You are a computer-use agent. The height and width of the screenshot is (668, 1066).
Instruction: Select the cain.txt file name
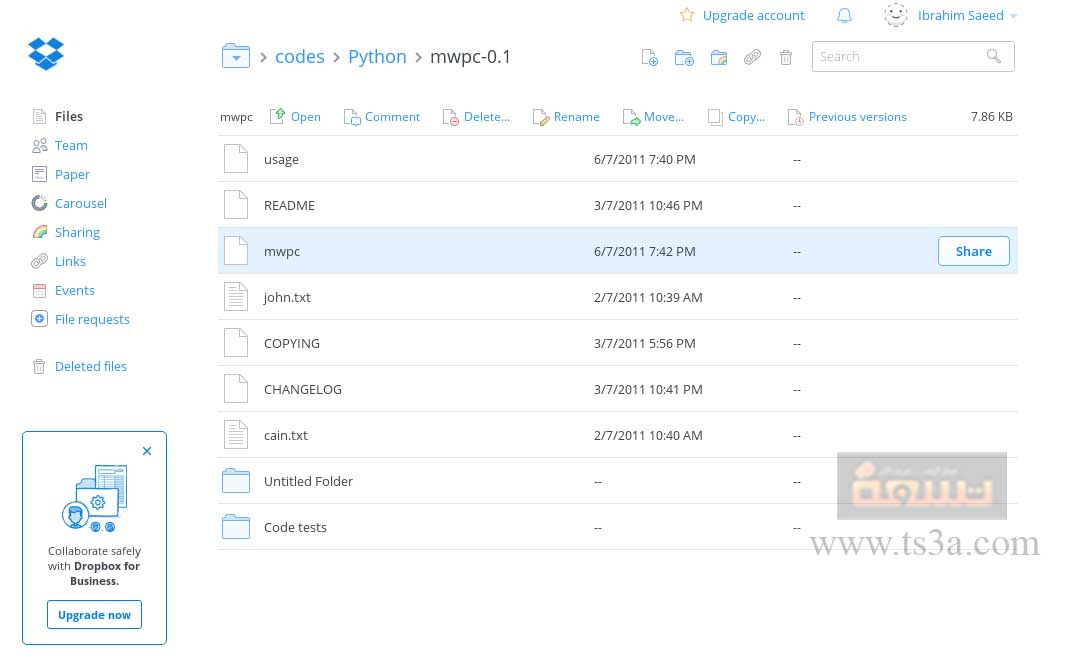click(x=286, y=436)
